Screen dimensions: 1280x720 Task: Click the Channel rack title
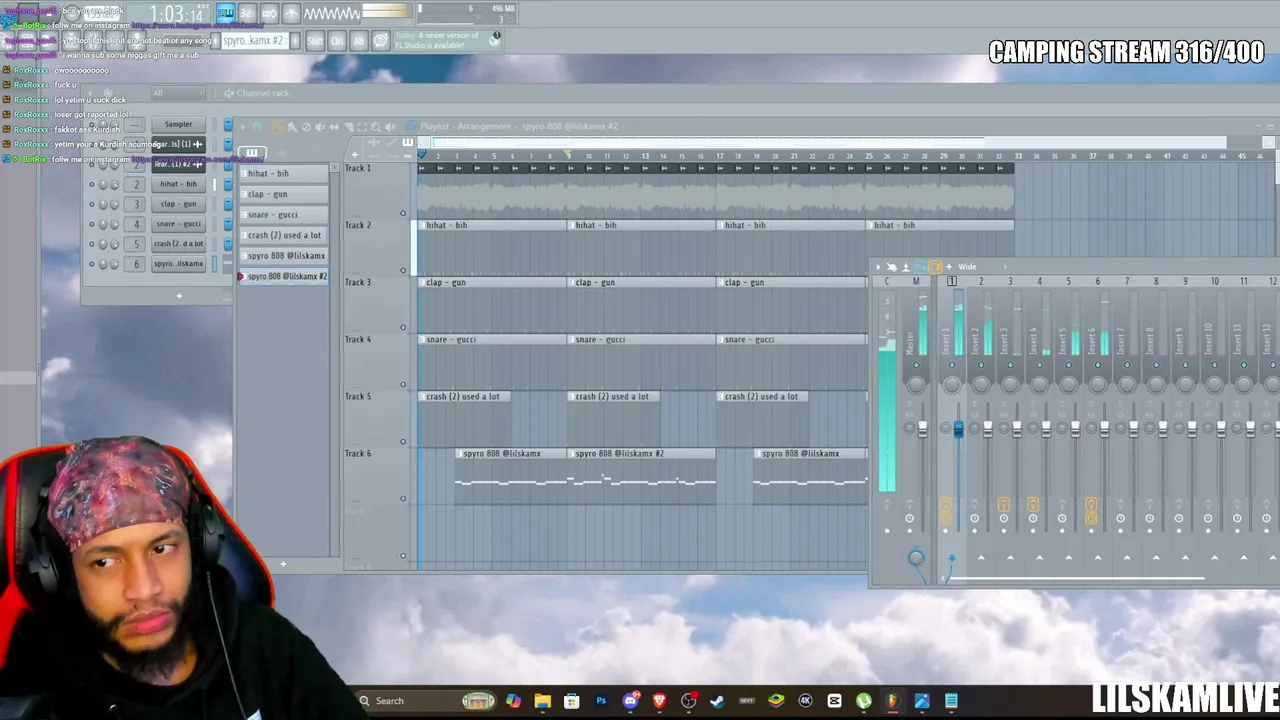(263, 93)
